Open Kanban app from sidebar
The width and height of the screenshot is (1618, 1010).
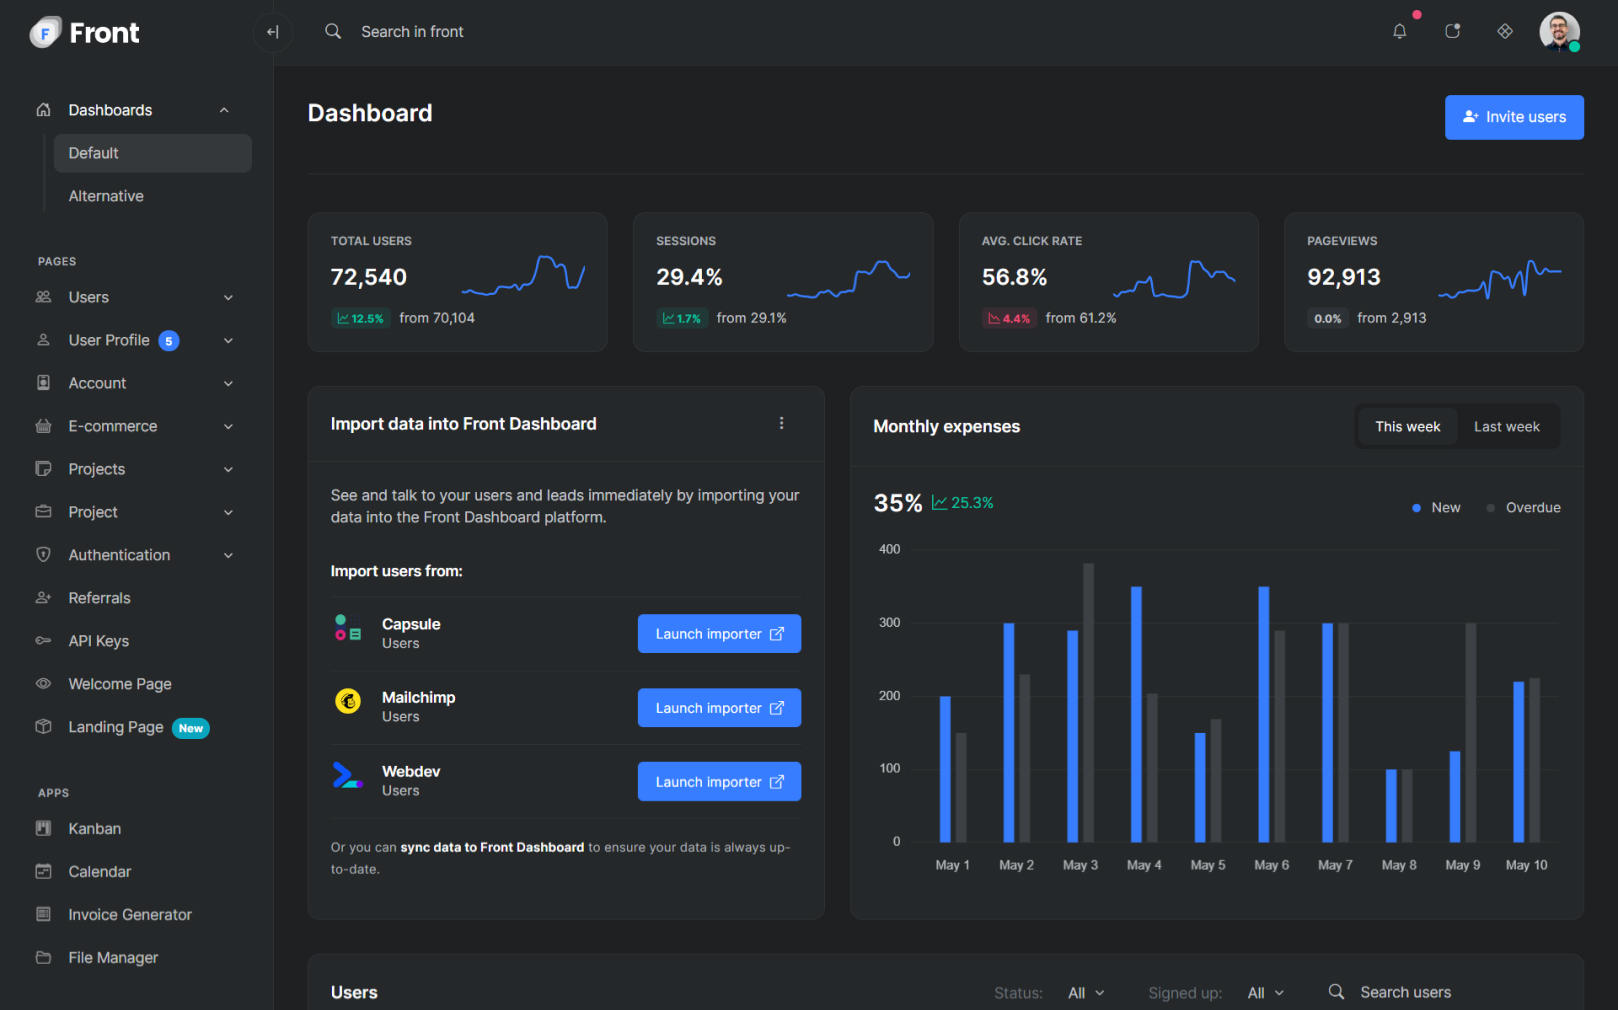pos(94,829)
